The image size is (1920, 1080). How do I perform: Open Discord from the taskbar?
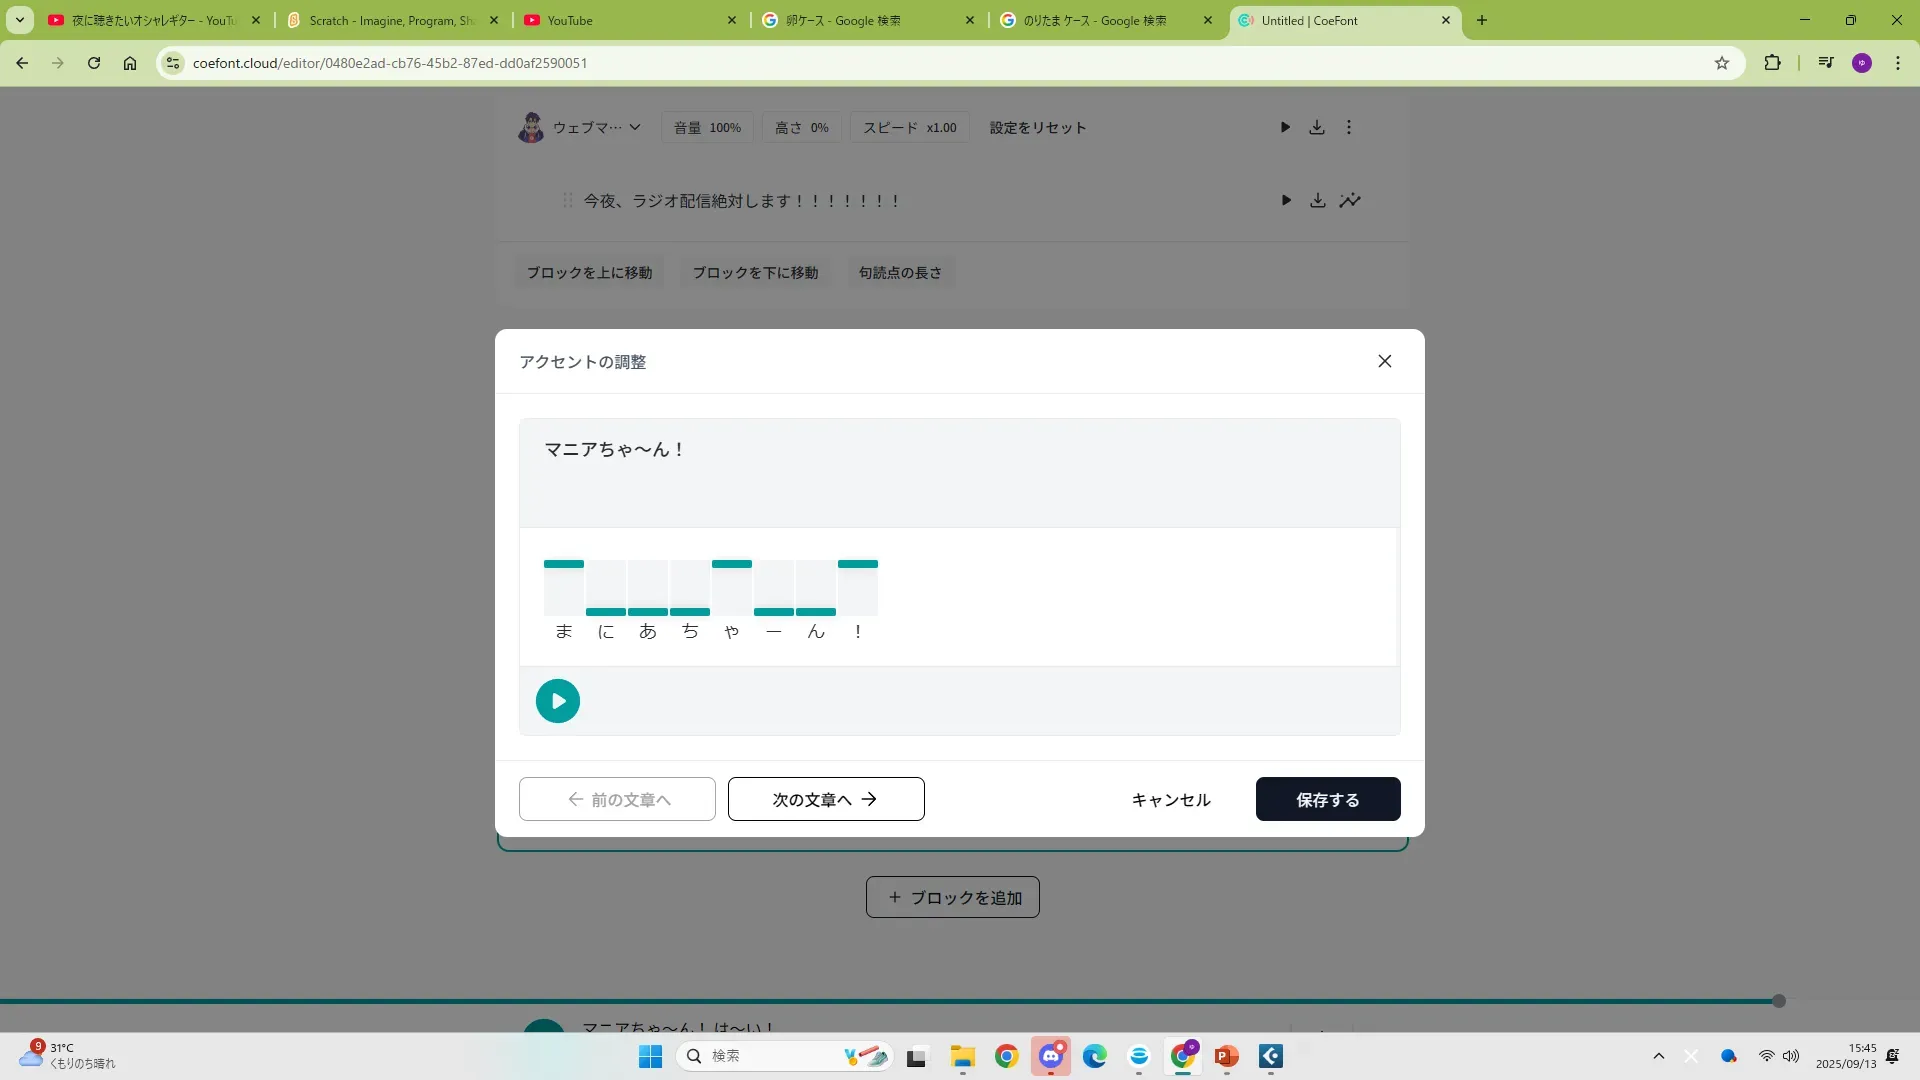tap(1050, 1056)
